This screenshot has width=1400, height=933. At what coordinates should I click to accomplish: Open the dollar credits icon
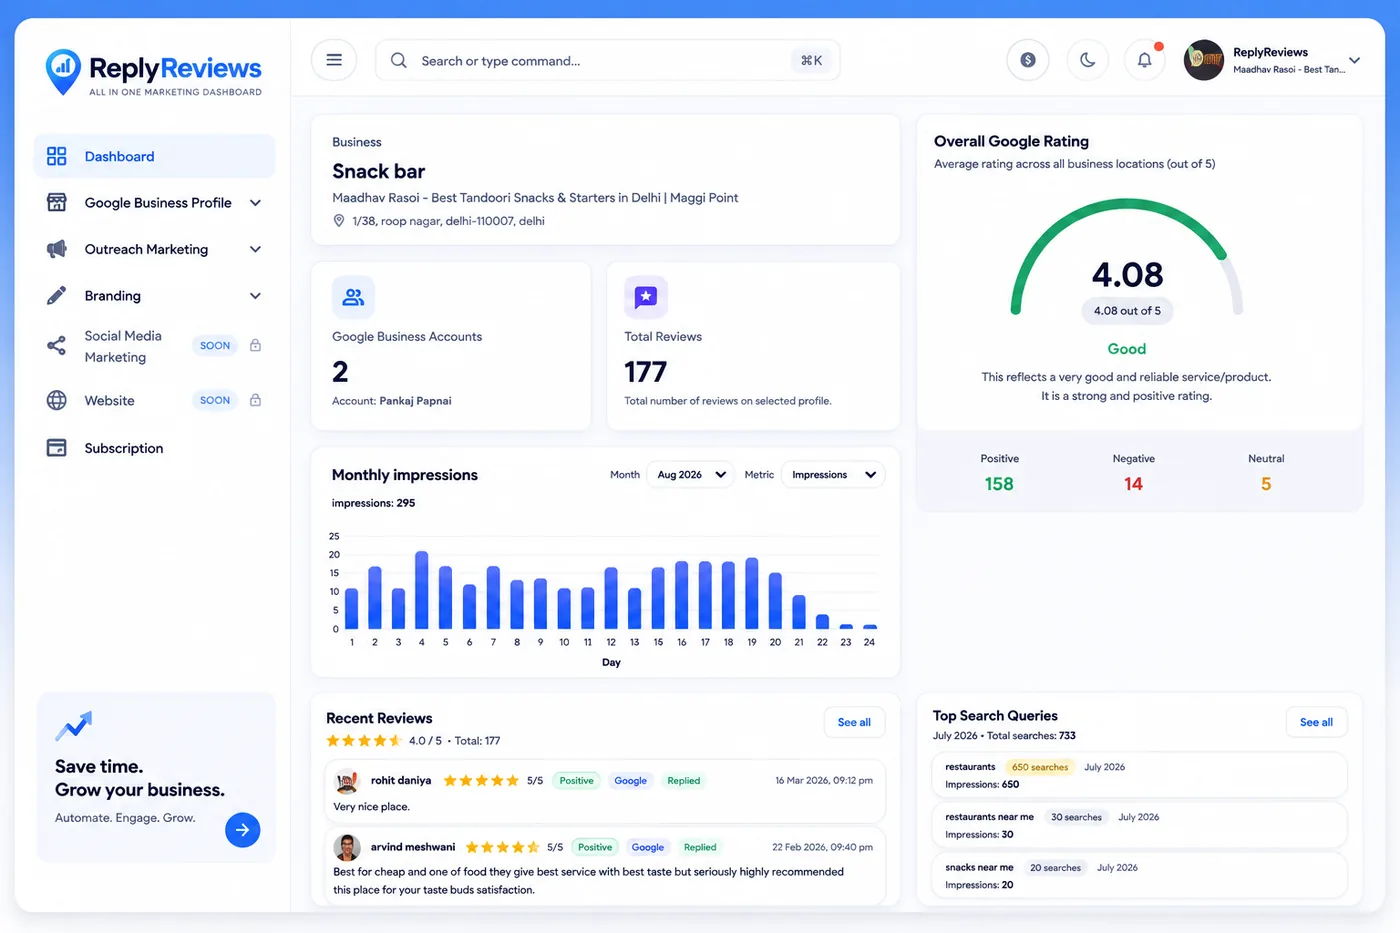(x=1027, y=60)
